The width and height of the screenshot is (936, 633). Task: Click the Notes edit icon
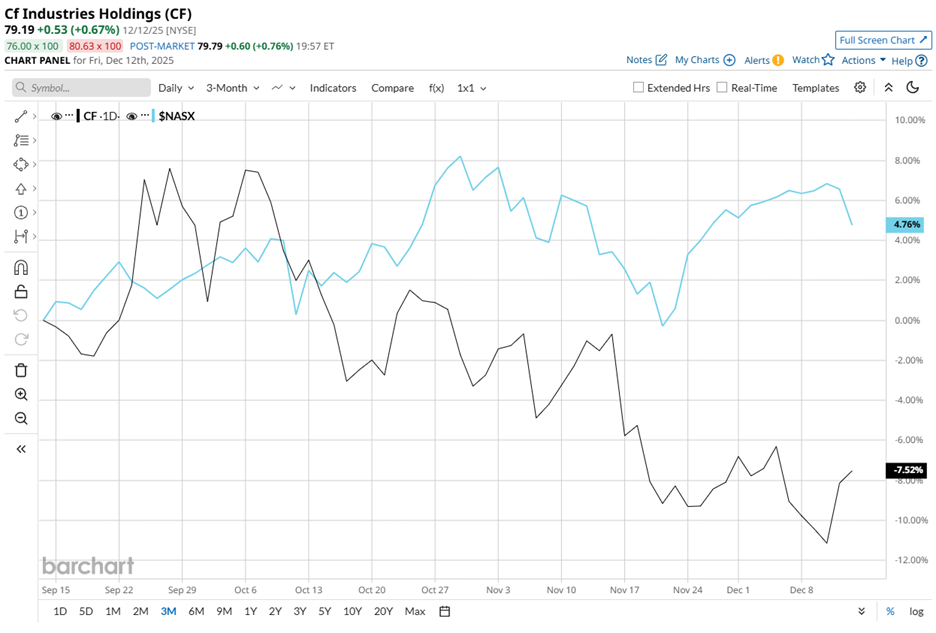661,60
